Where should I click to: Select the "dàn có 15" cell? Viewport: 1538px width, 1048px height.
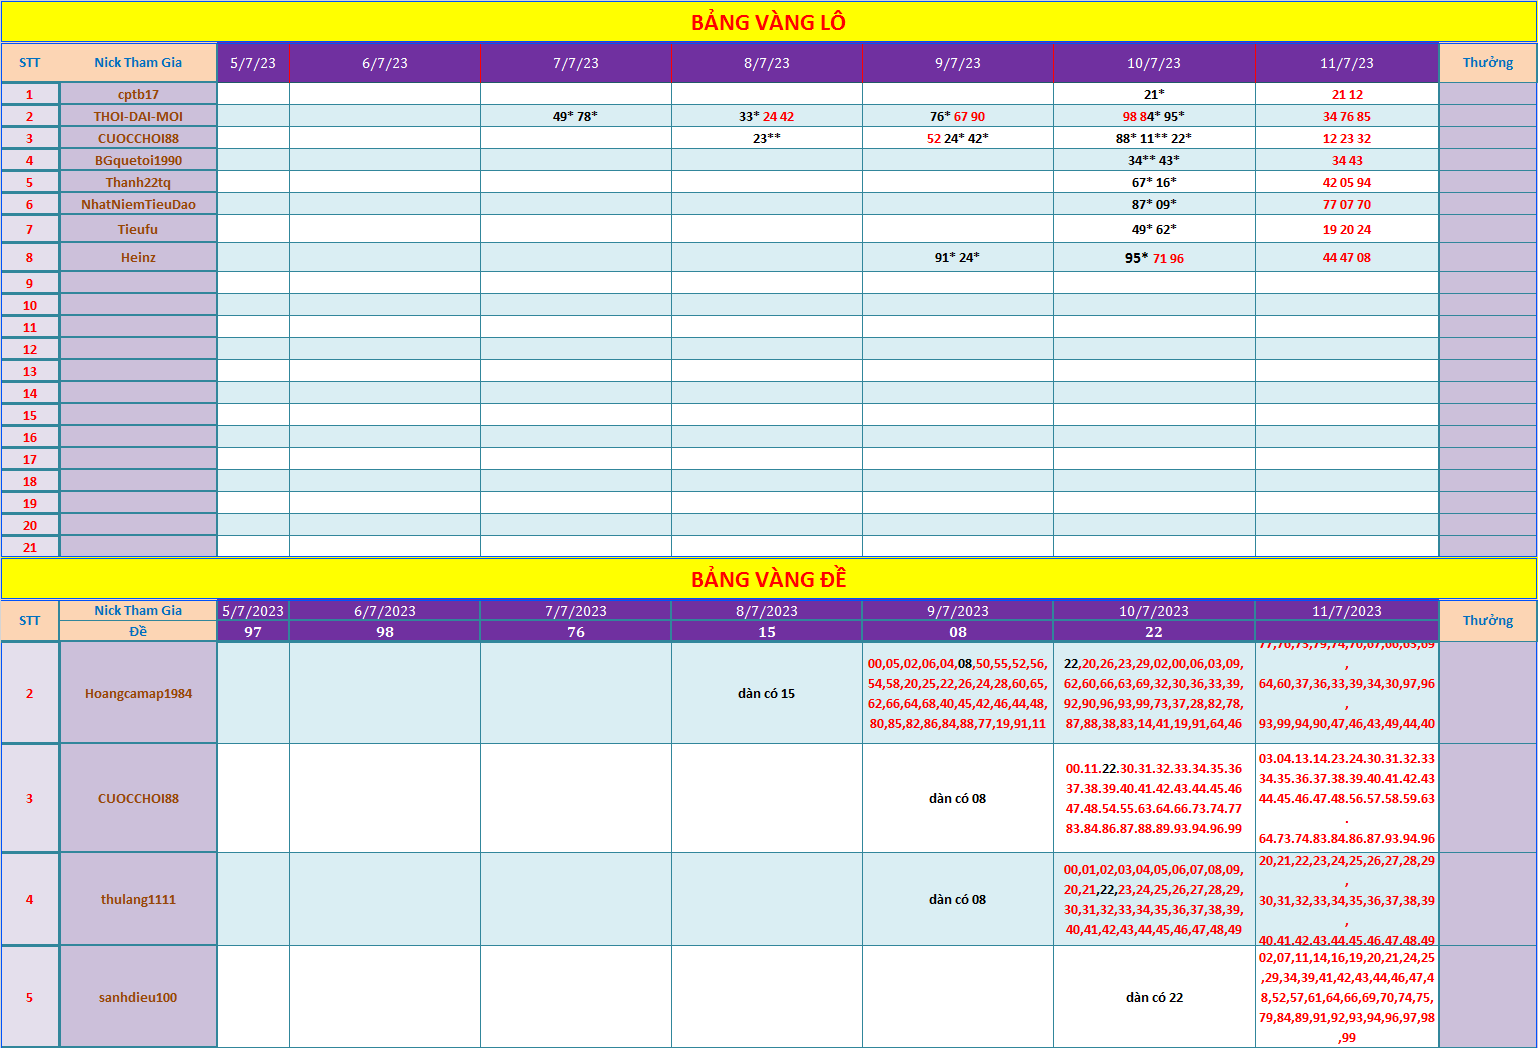click(766, 693)
